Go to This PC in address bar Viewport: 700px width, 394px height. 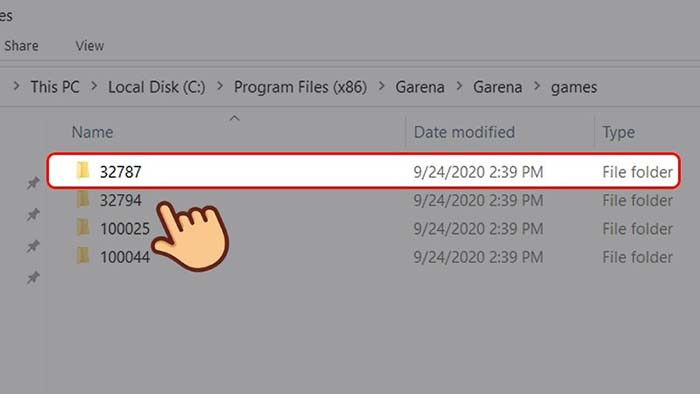tap(55, 87)
